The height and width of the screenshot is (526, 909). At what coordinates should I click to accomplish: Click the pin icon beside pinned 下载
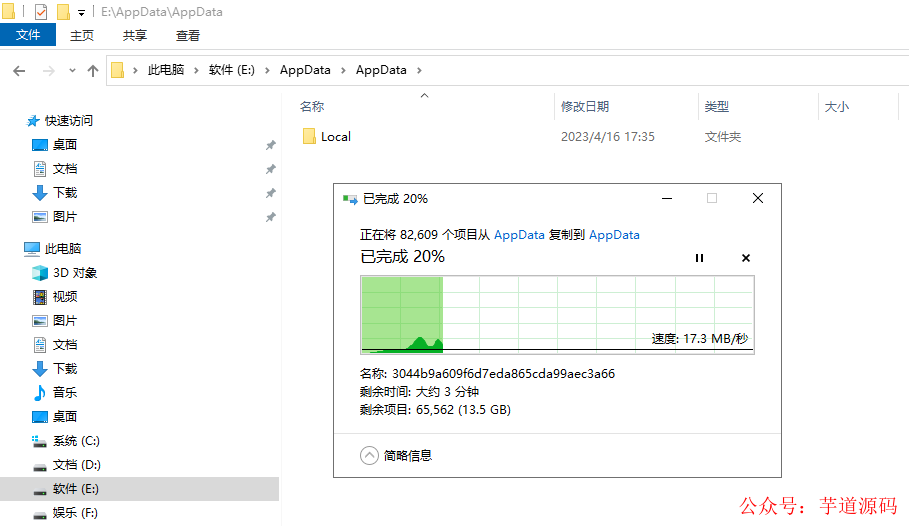point(270,193)
